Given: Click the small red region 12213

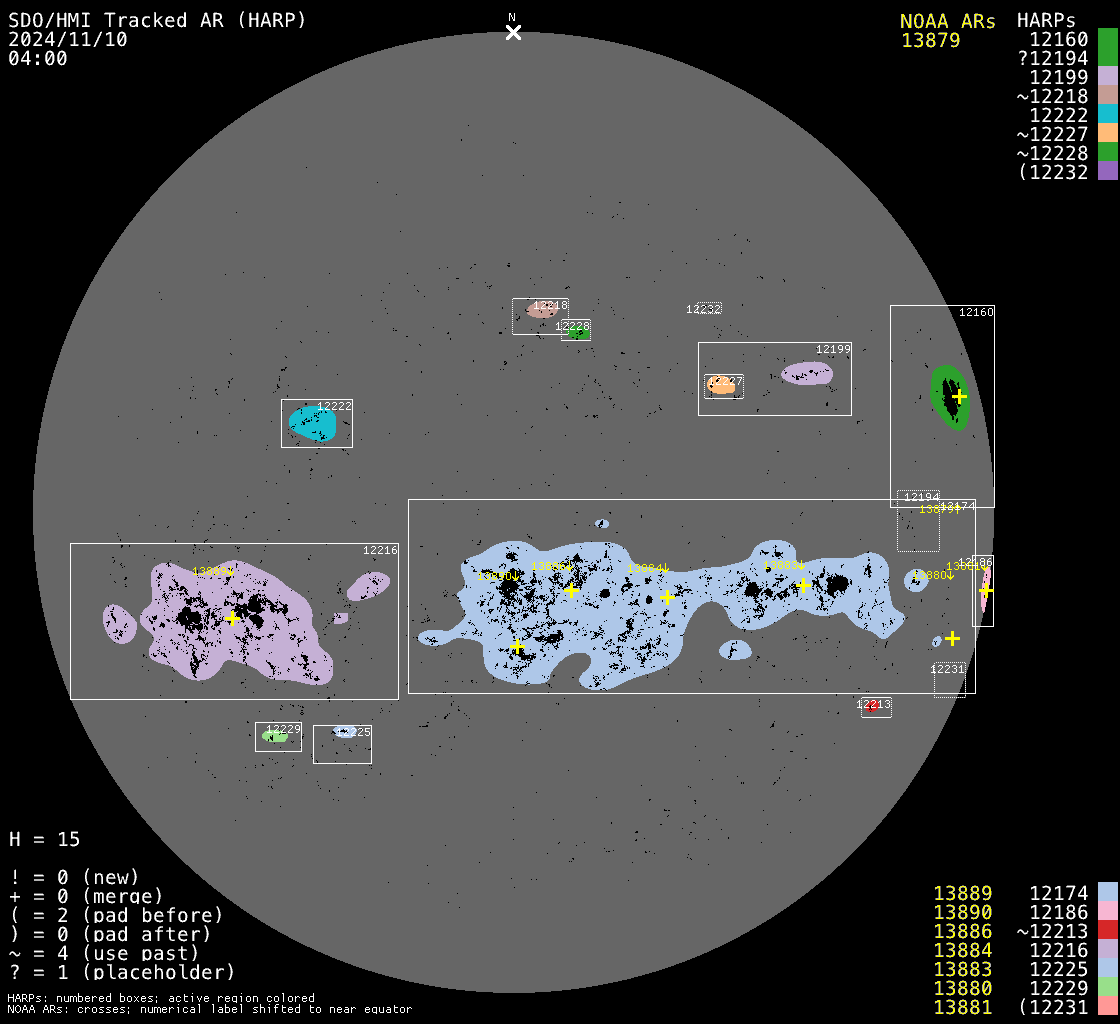Looking at the screenshot, I should [x=871, y=706].
